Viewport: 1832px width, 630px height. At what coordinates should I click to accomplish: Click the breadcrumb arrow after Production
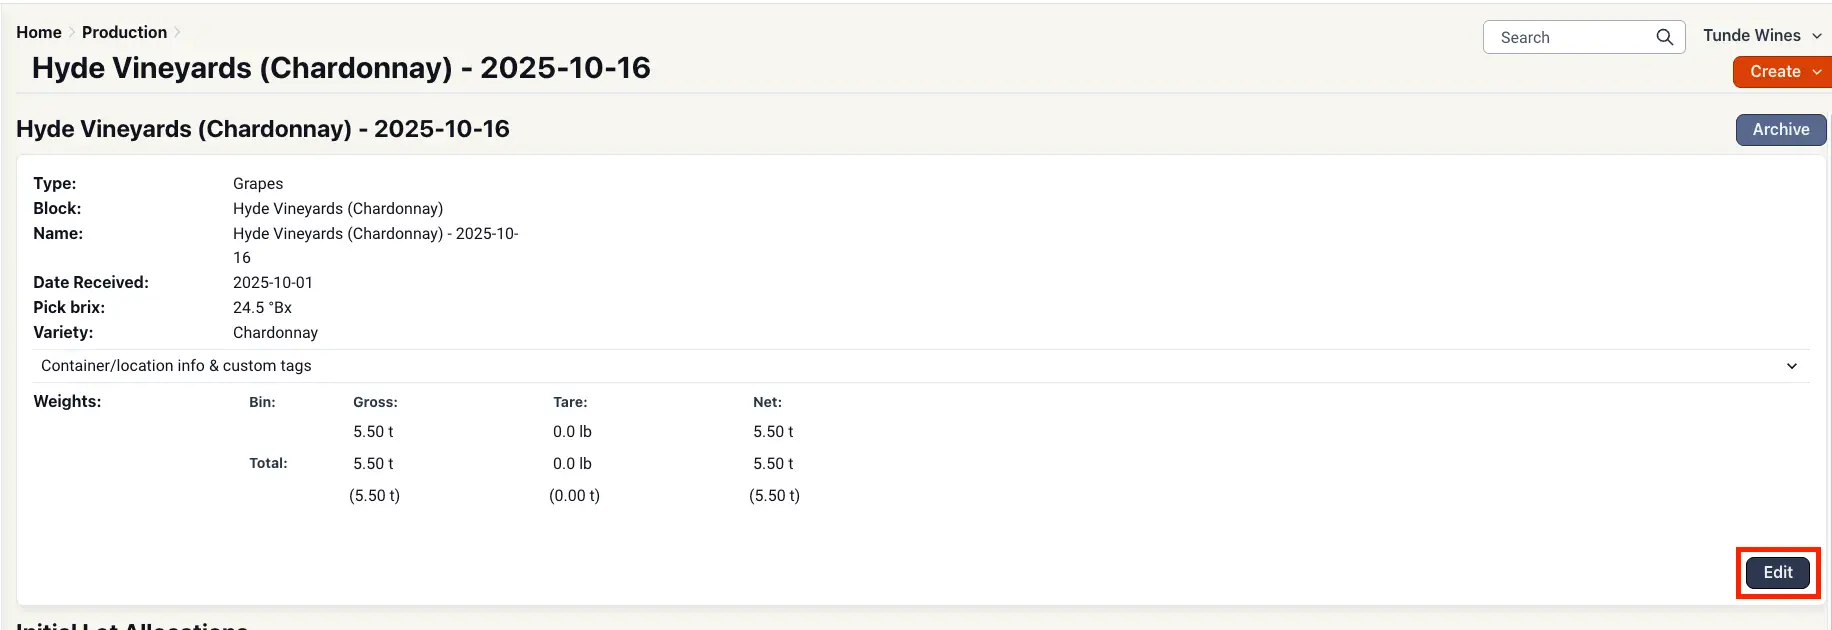177,32
